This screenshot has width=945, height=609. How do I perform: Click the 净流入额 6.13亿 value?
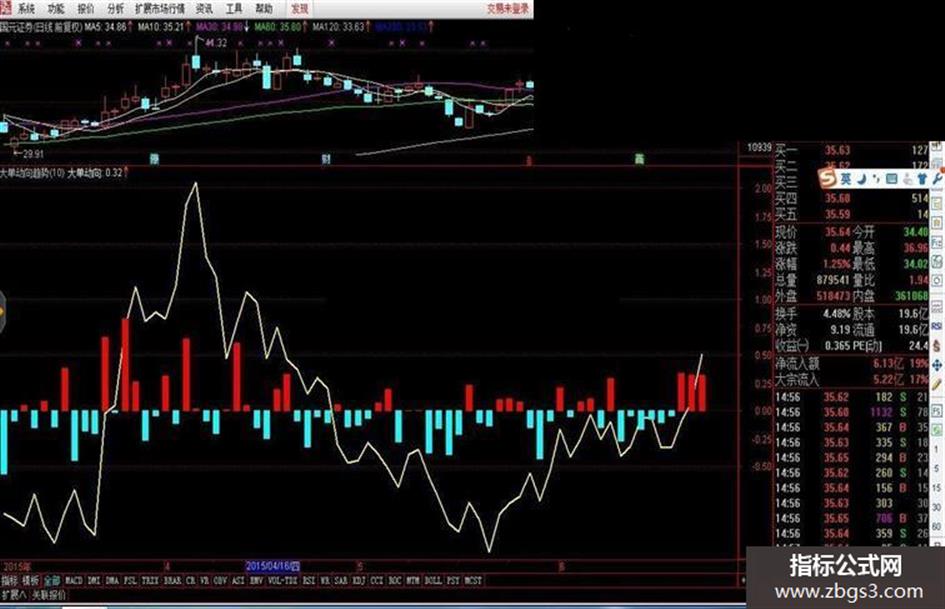[x=888, y=364]
